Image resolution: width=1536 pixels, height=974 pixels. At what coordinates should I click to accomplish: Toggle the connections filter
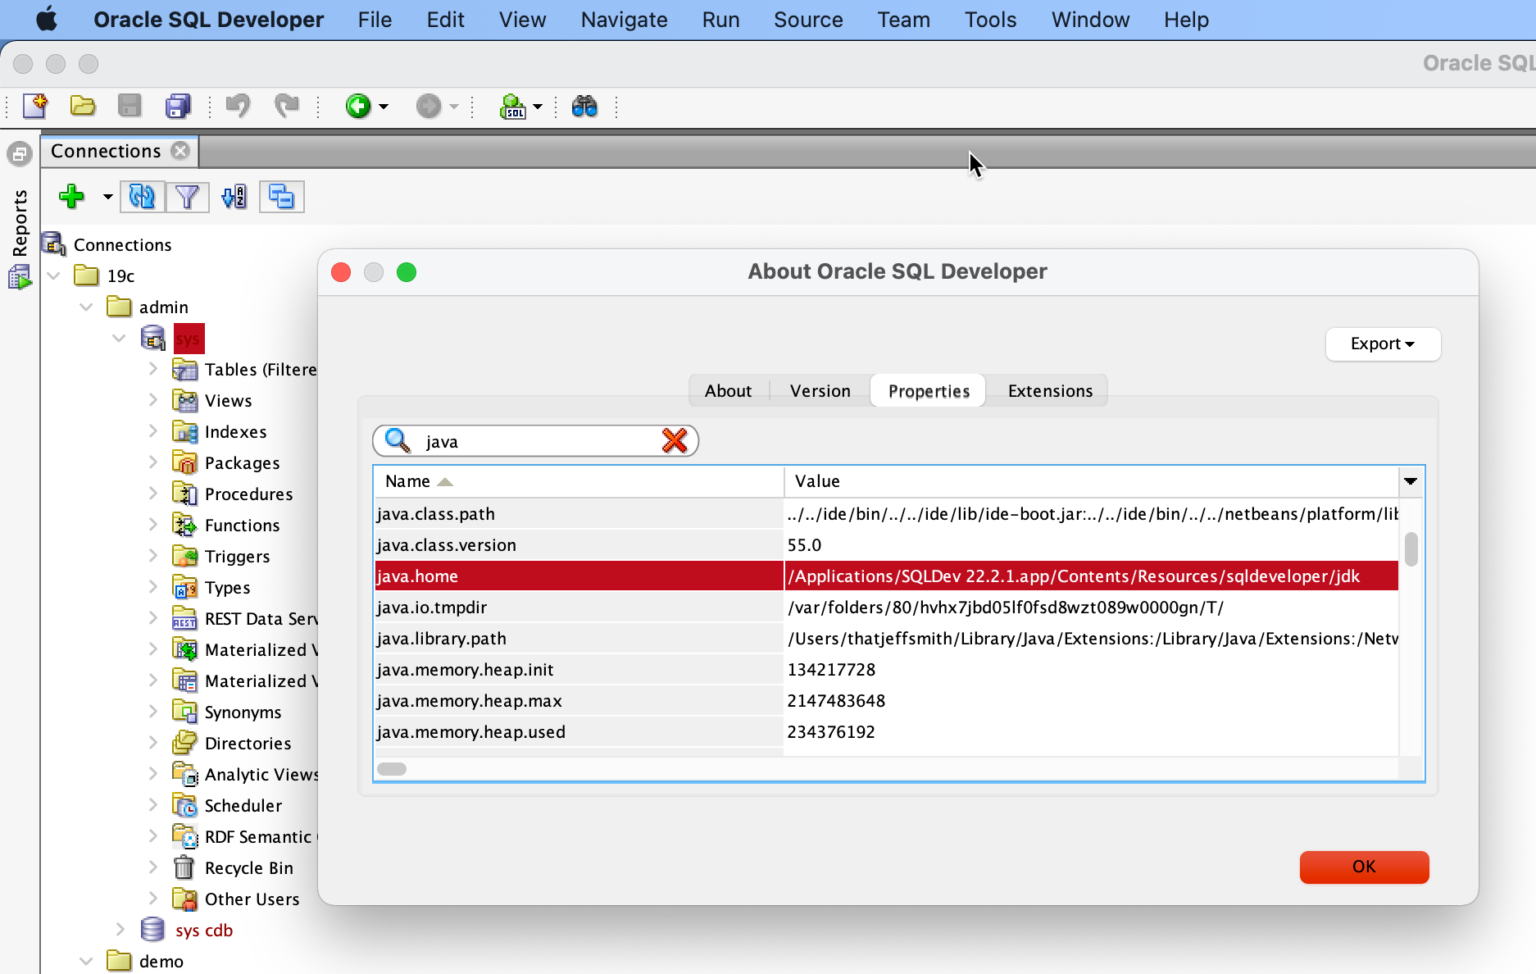(188, 196)
